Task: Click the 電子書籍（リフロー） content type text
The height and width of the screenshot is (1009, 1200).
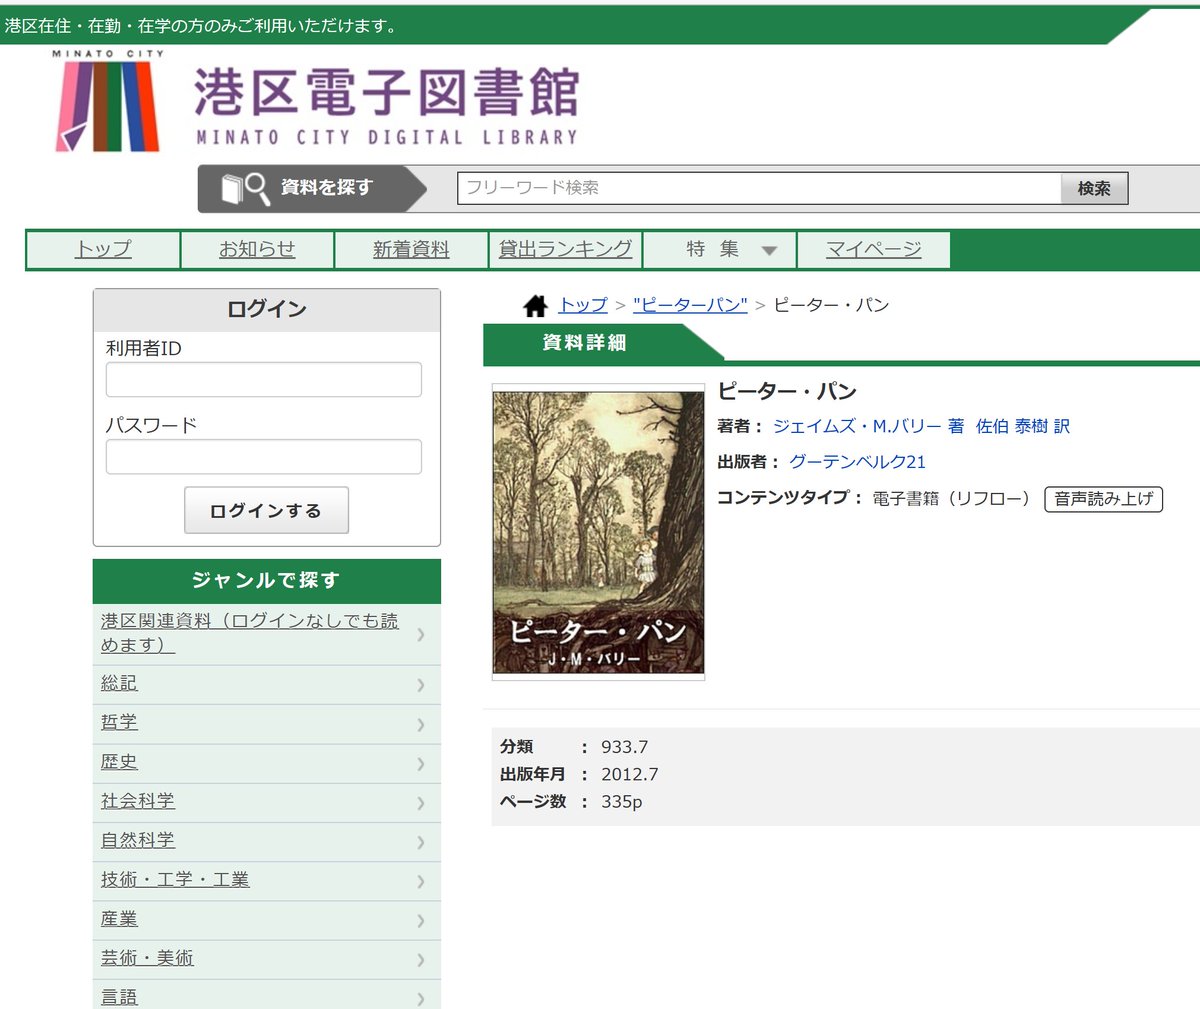Action: (951, 498)
